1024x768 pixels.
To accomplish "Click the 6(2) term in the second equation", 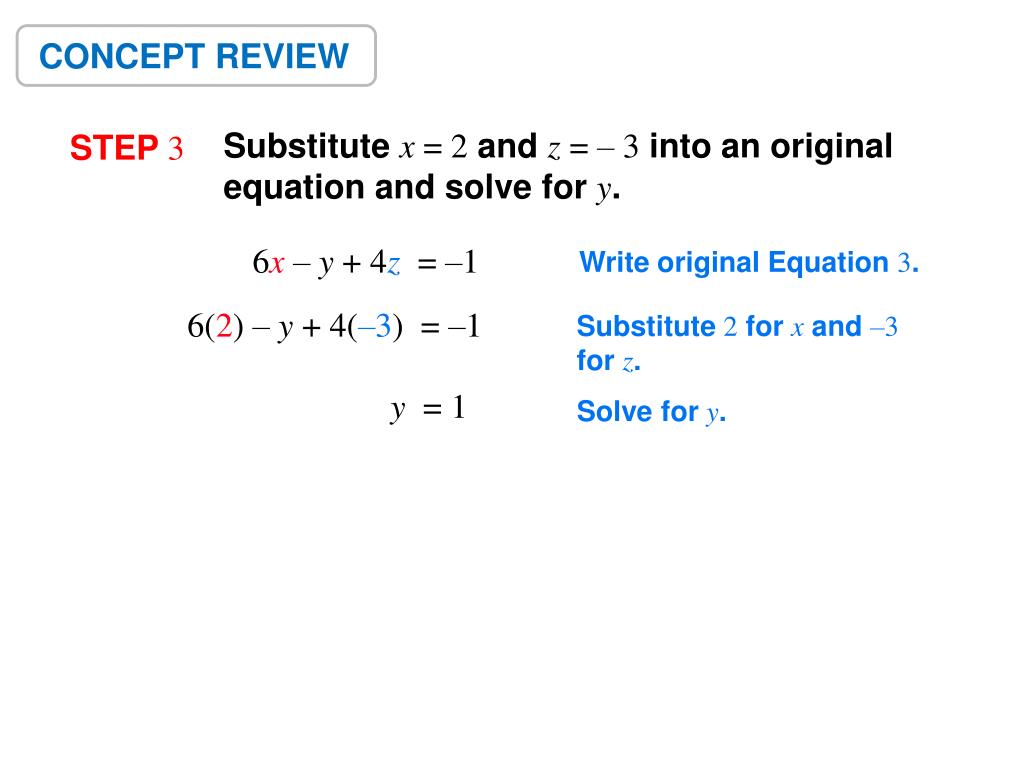I will coord(216,326).
